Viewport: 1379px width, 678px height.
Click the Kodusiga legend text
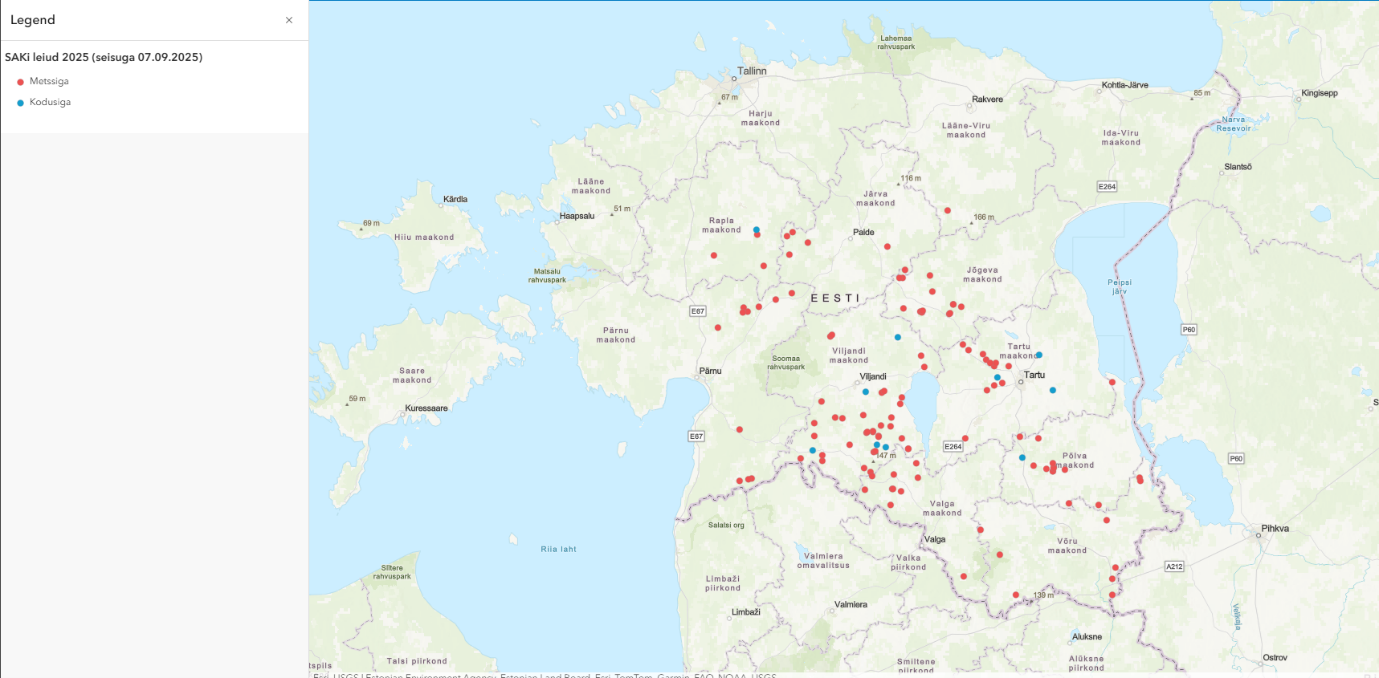coord(50,102)
